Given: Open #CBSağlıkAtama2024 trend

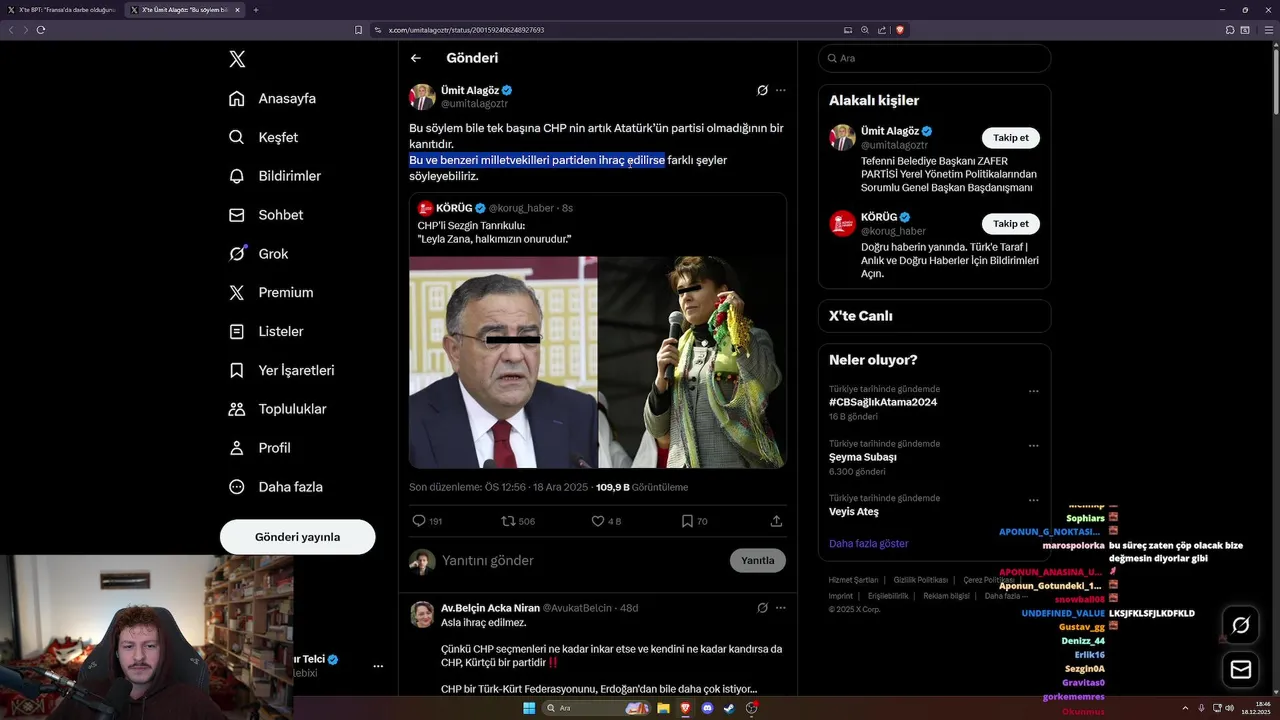Looking at the screenshot, I should click(883, 402).
